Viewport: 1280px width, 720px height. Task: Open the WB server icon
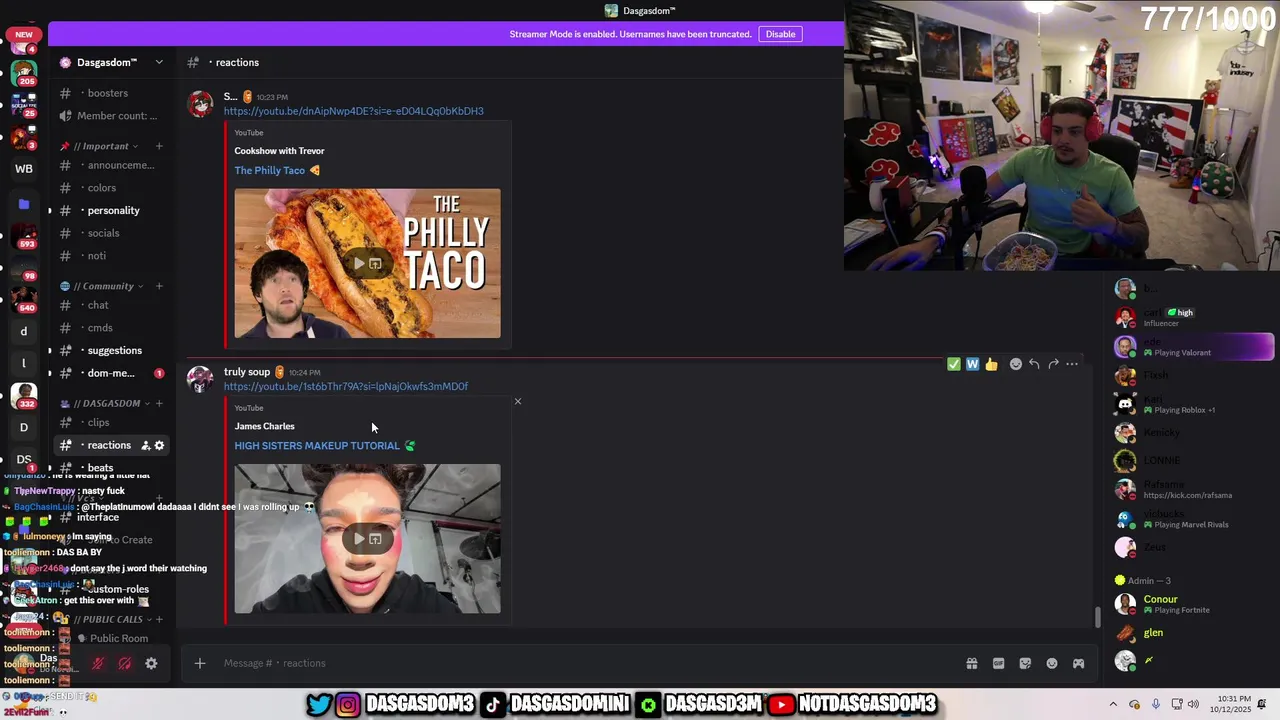[24, 169]
